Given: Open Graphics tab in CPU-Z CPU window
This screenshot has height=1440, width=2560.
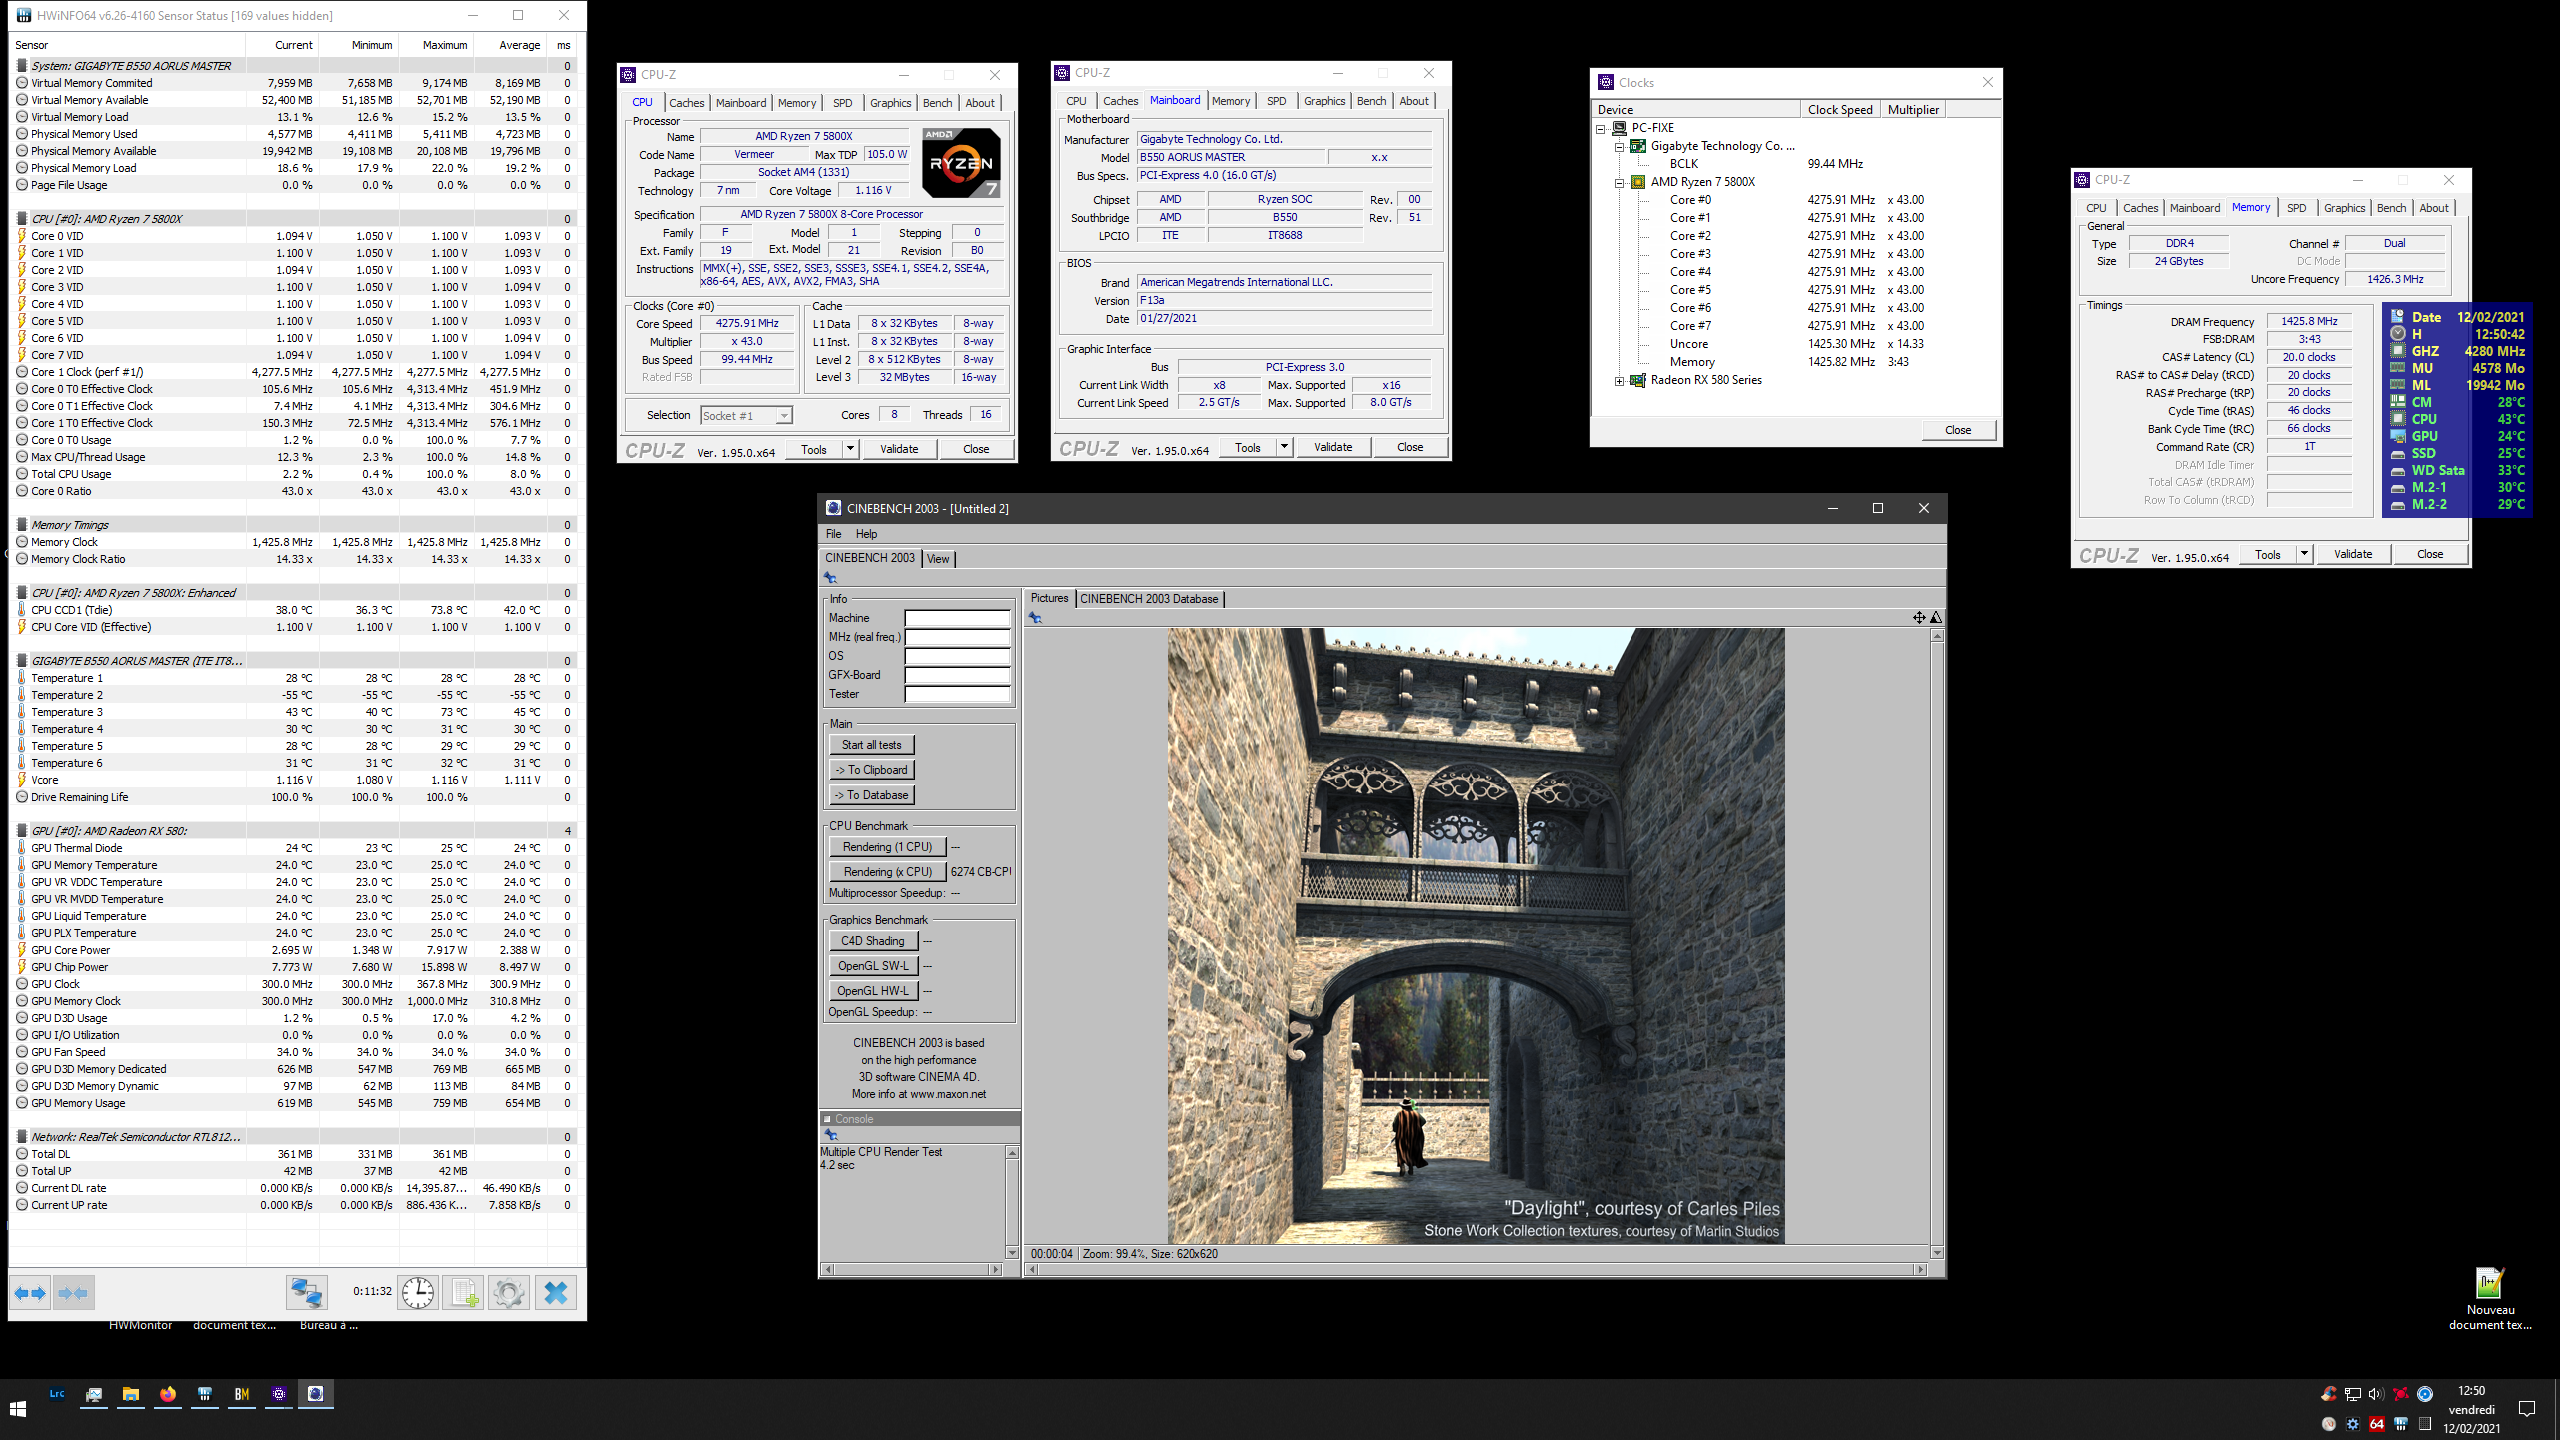Looking at the screenshot, I should point(891,103).
